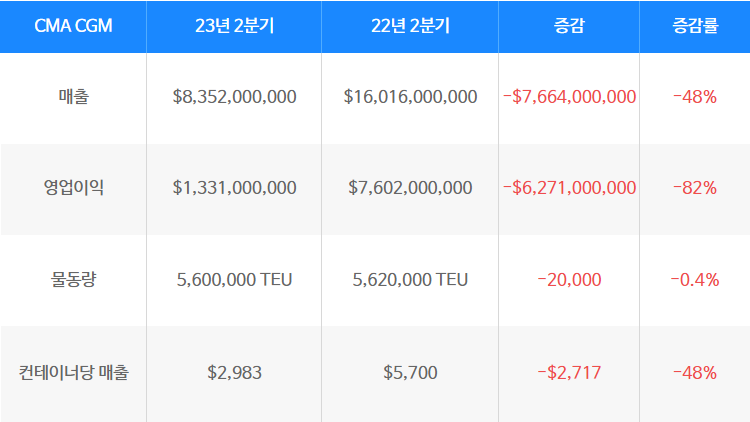This screenshot has height=422, width=750.
Task: Select the -0.4% change rate cell
Action: click(x=695, y=279)
